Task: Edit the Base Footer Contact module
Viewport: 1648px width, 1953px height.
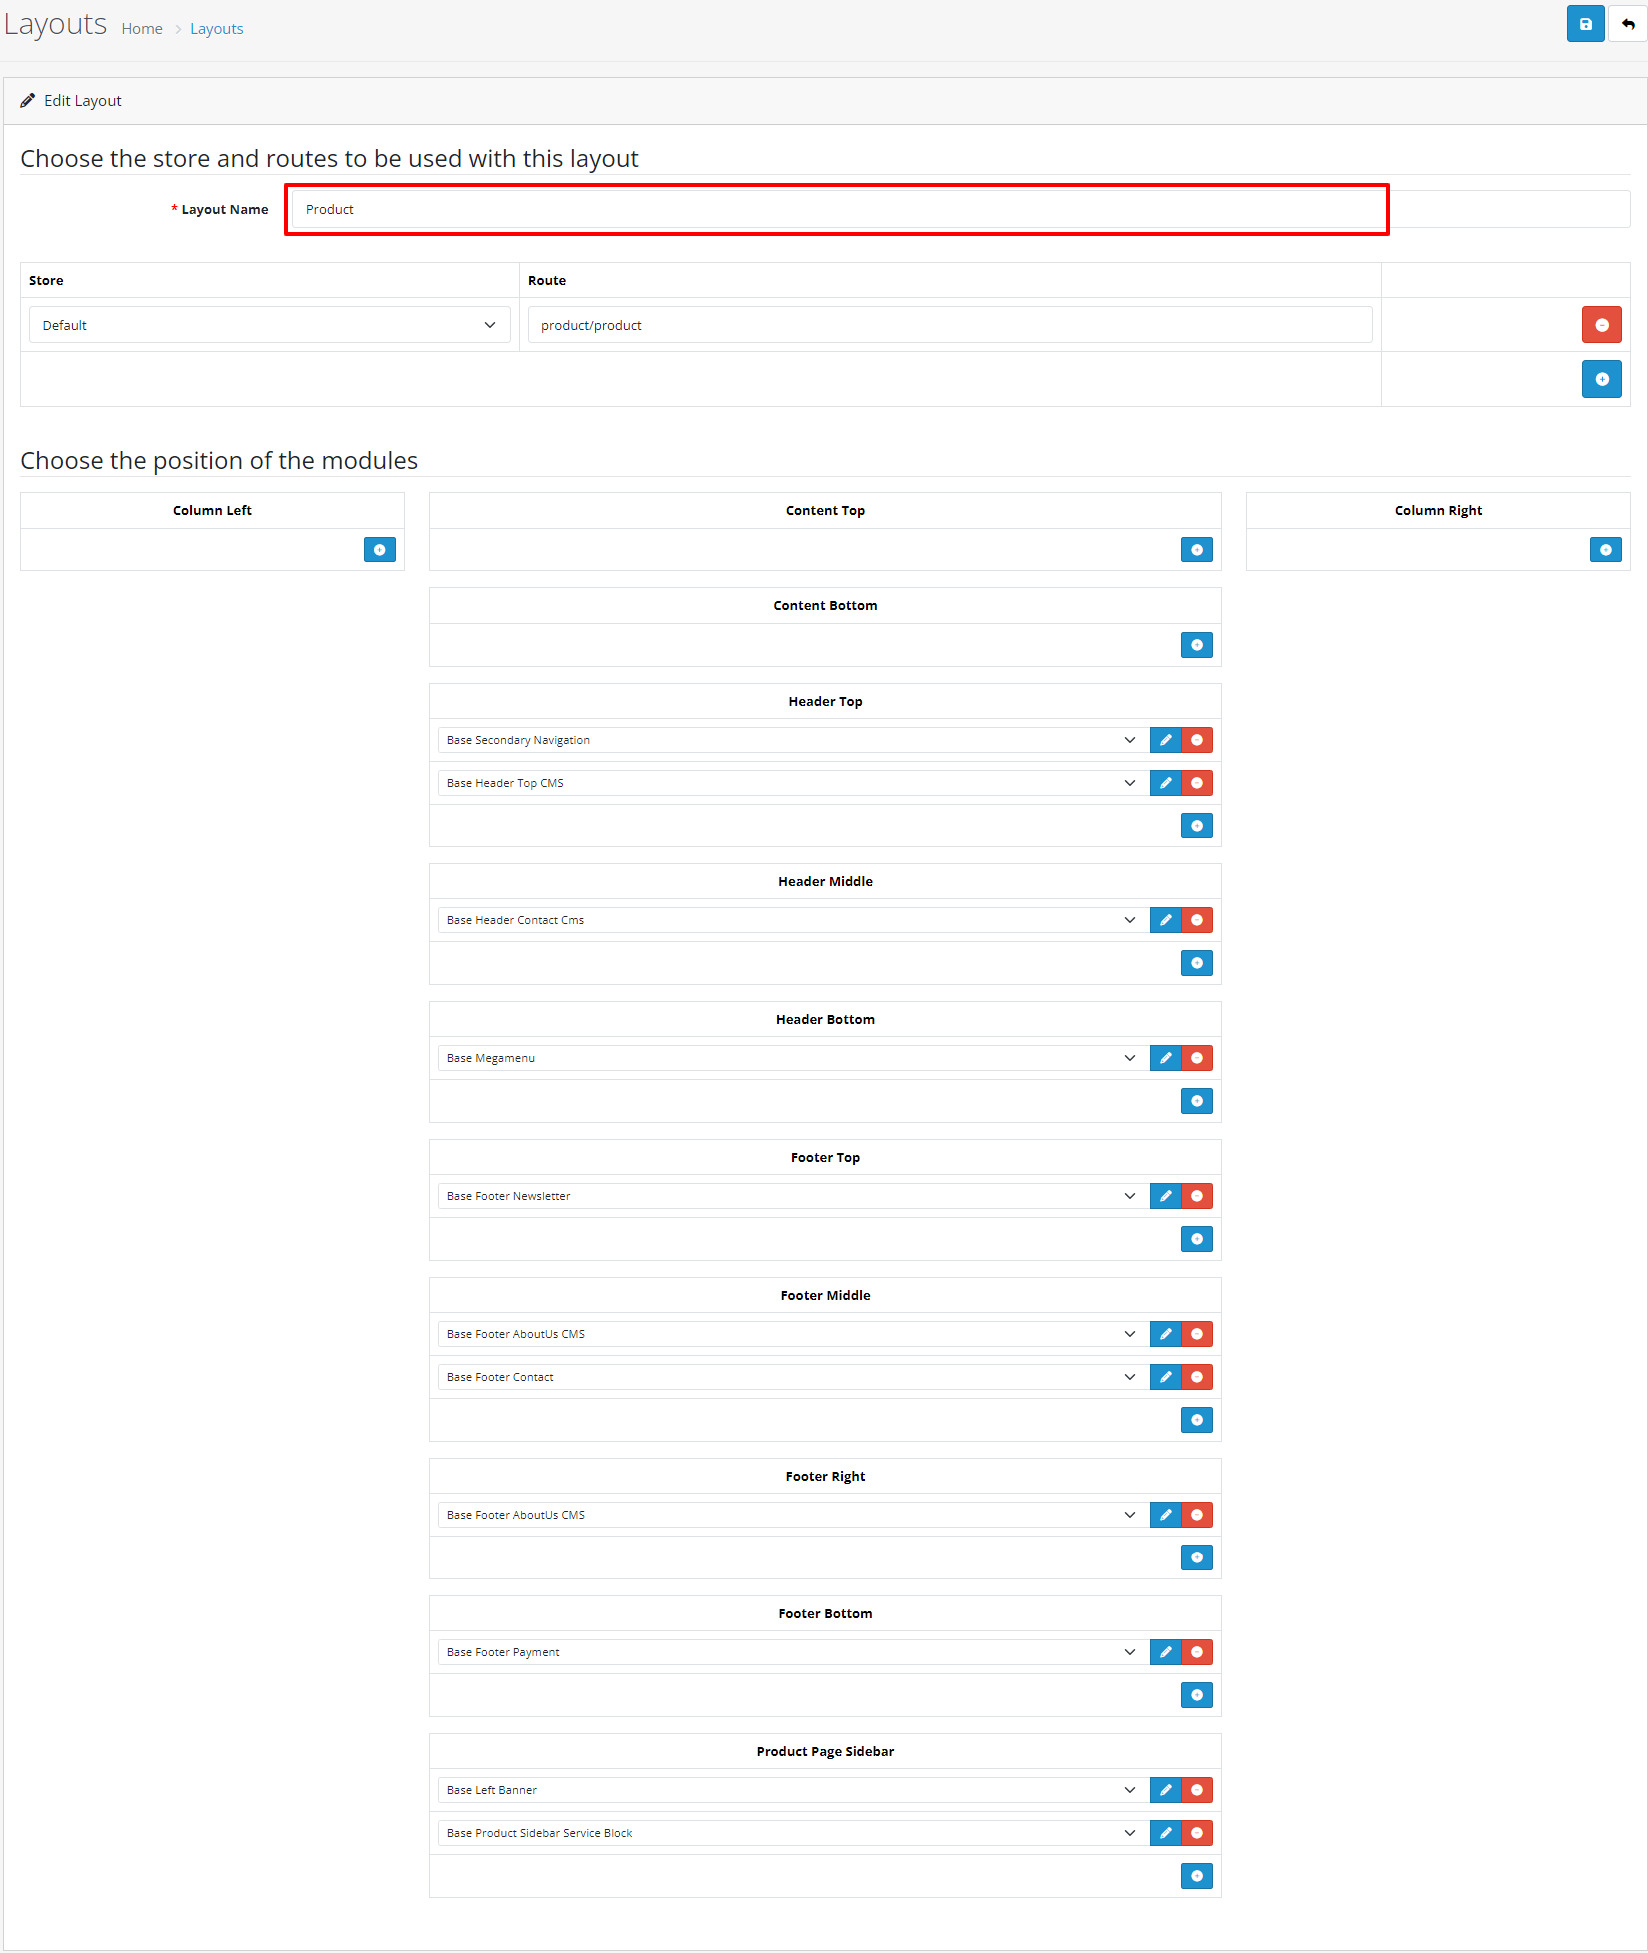Action: 1165,1377
